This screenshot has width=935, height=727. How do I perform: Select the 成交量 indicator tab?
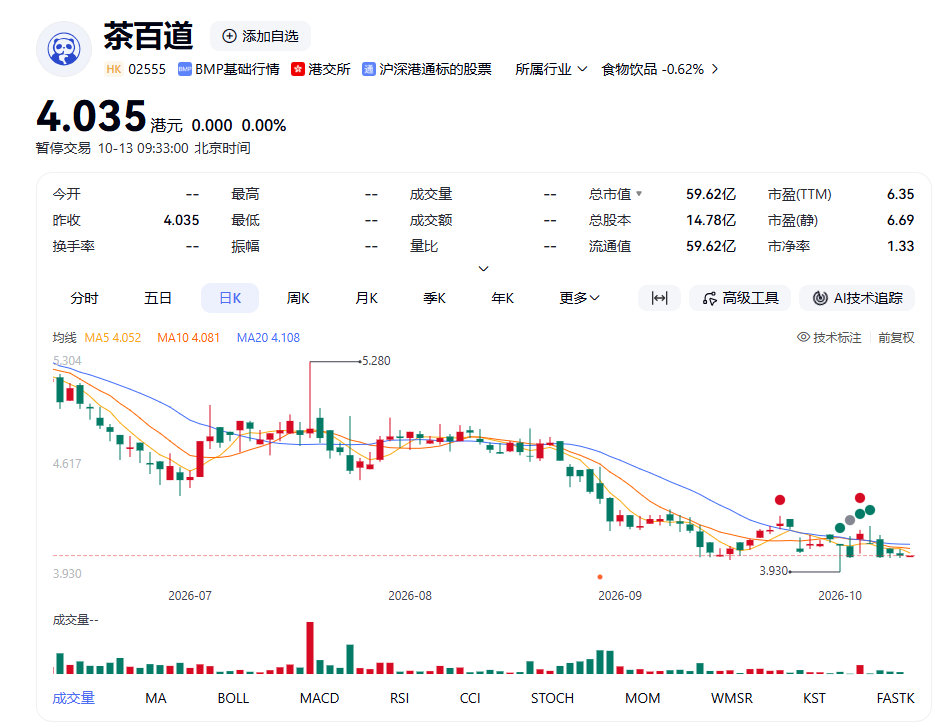point(73,698)
